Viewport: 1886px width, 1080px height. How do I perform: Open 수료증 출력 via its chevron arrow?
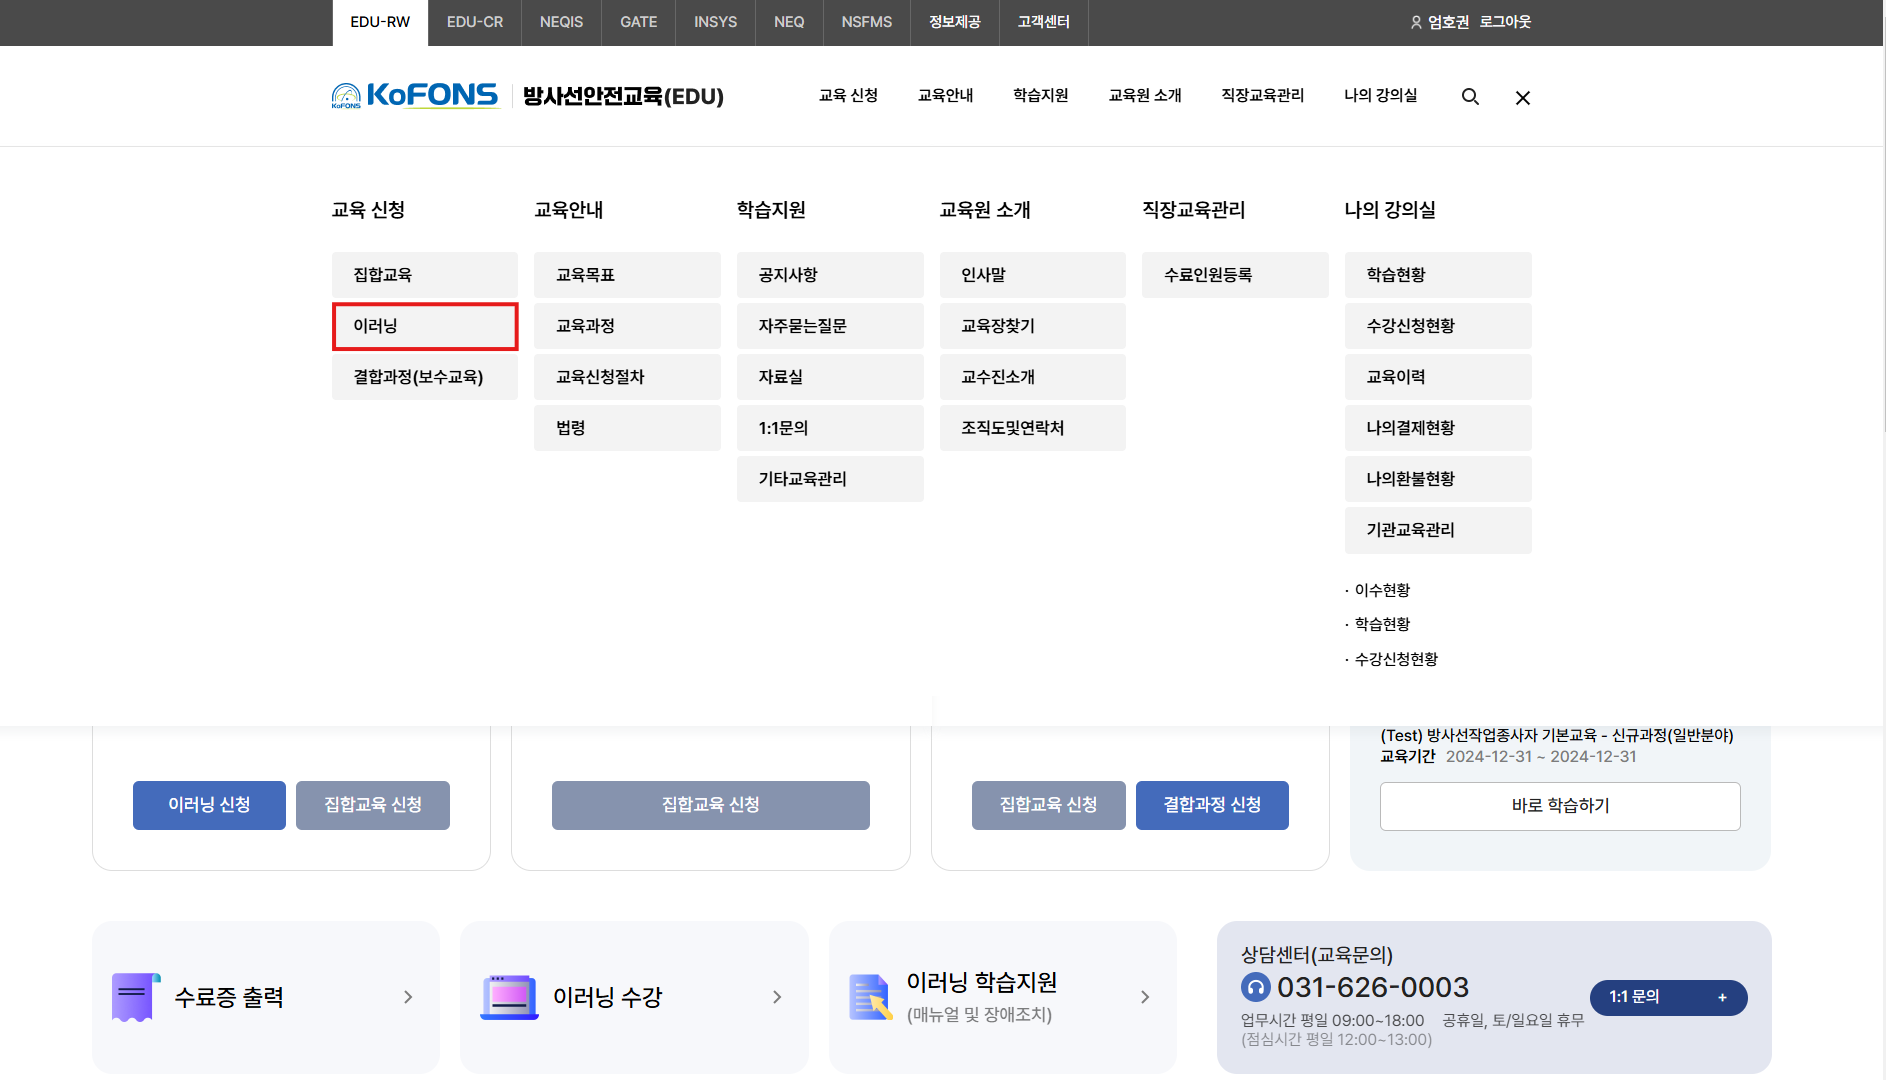tap(408, 997)
